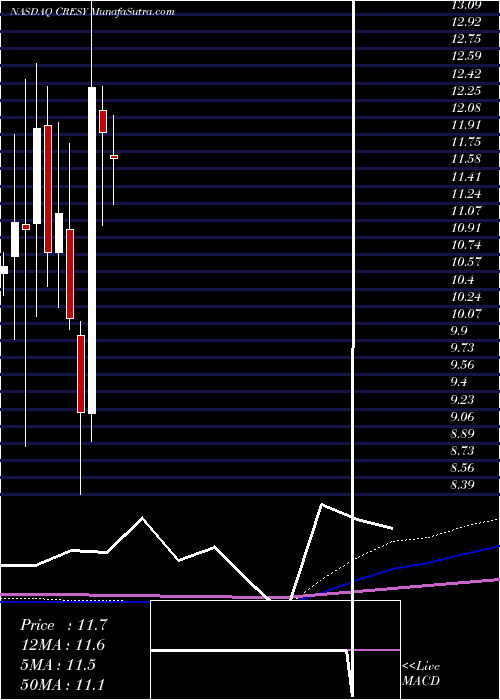Click the 9.4 price axis label
Viewport: 500px width, 700px height.
click(459, 383)
